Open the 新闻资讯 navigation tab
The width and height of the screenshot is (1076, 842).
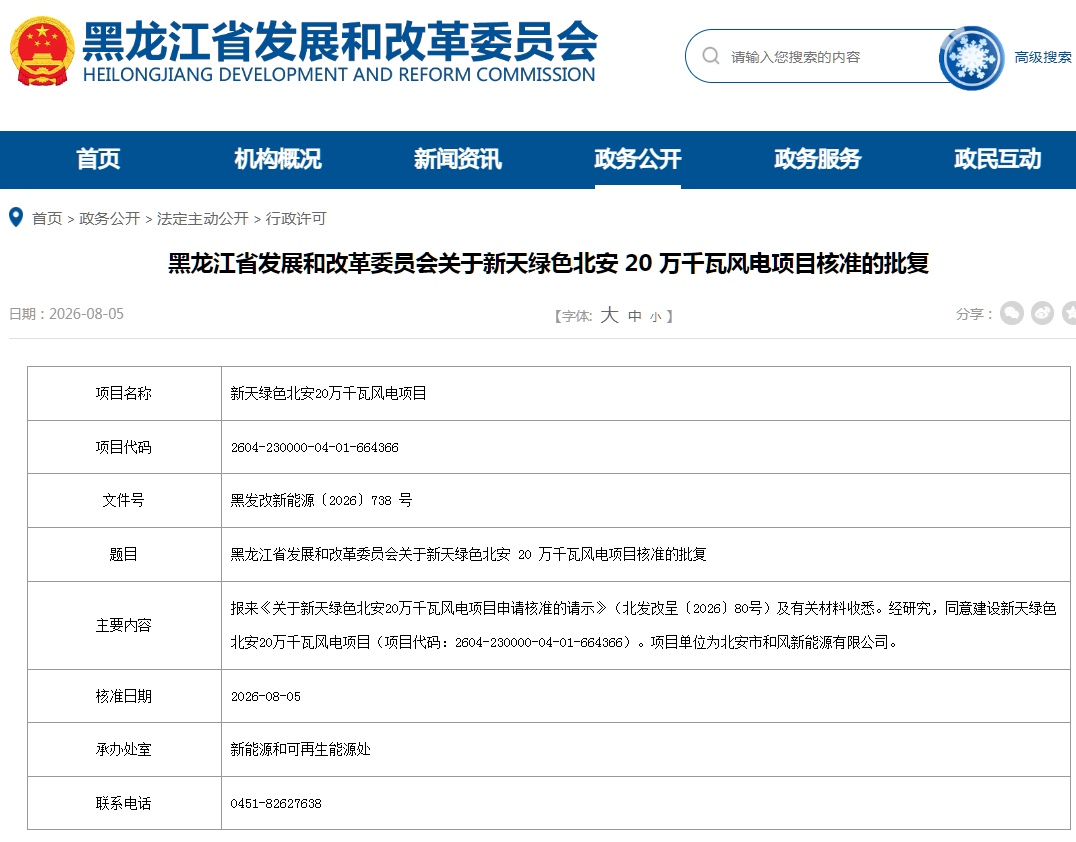pyautogui.click(x=458, y=159)
